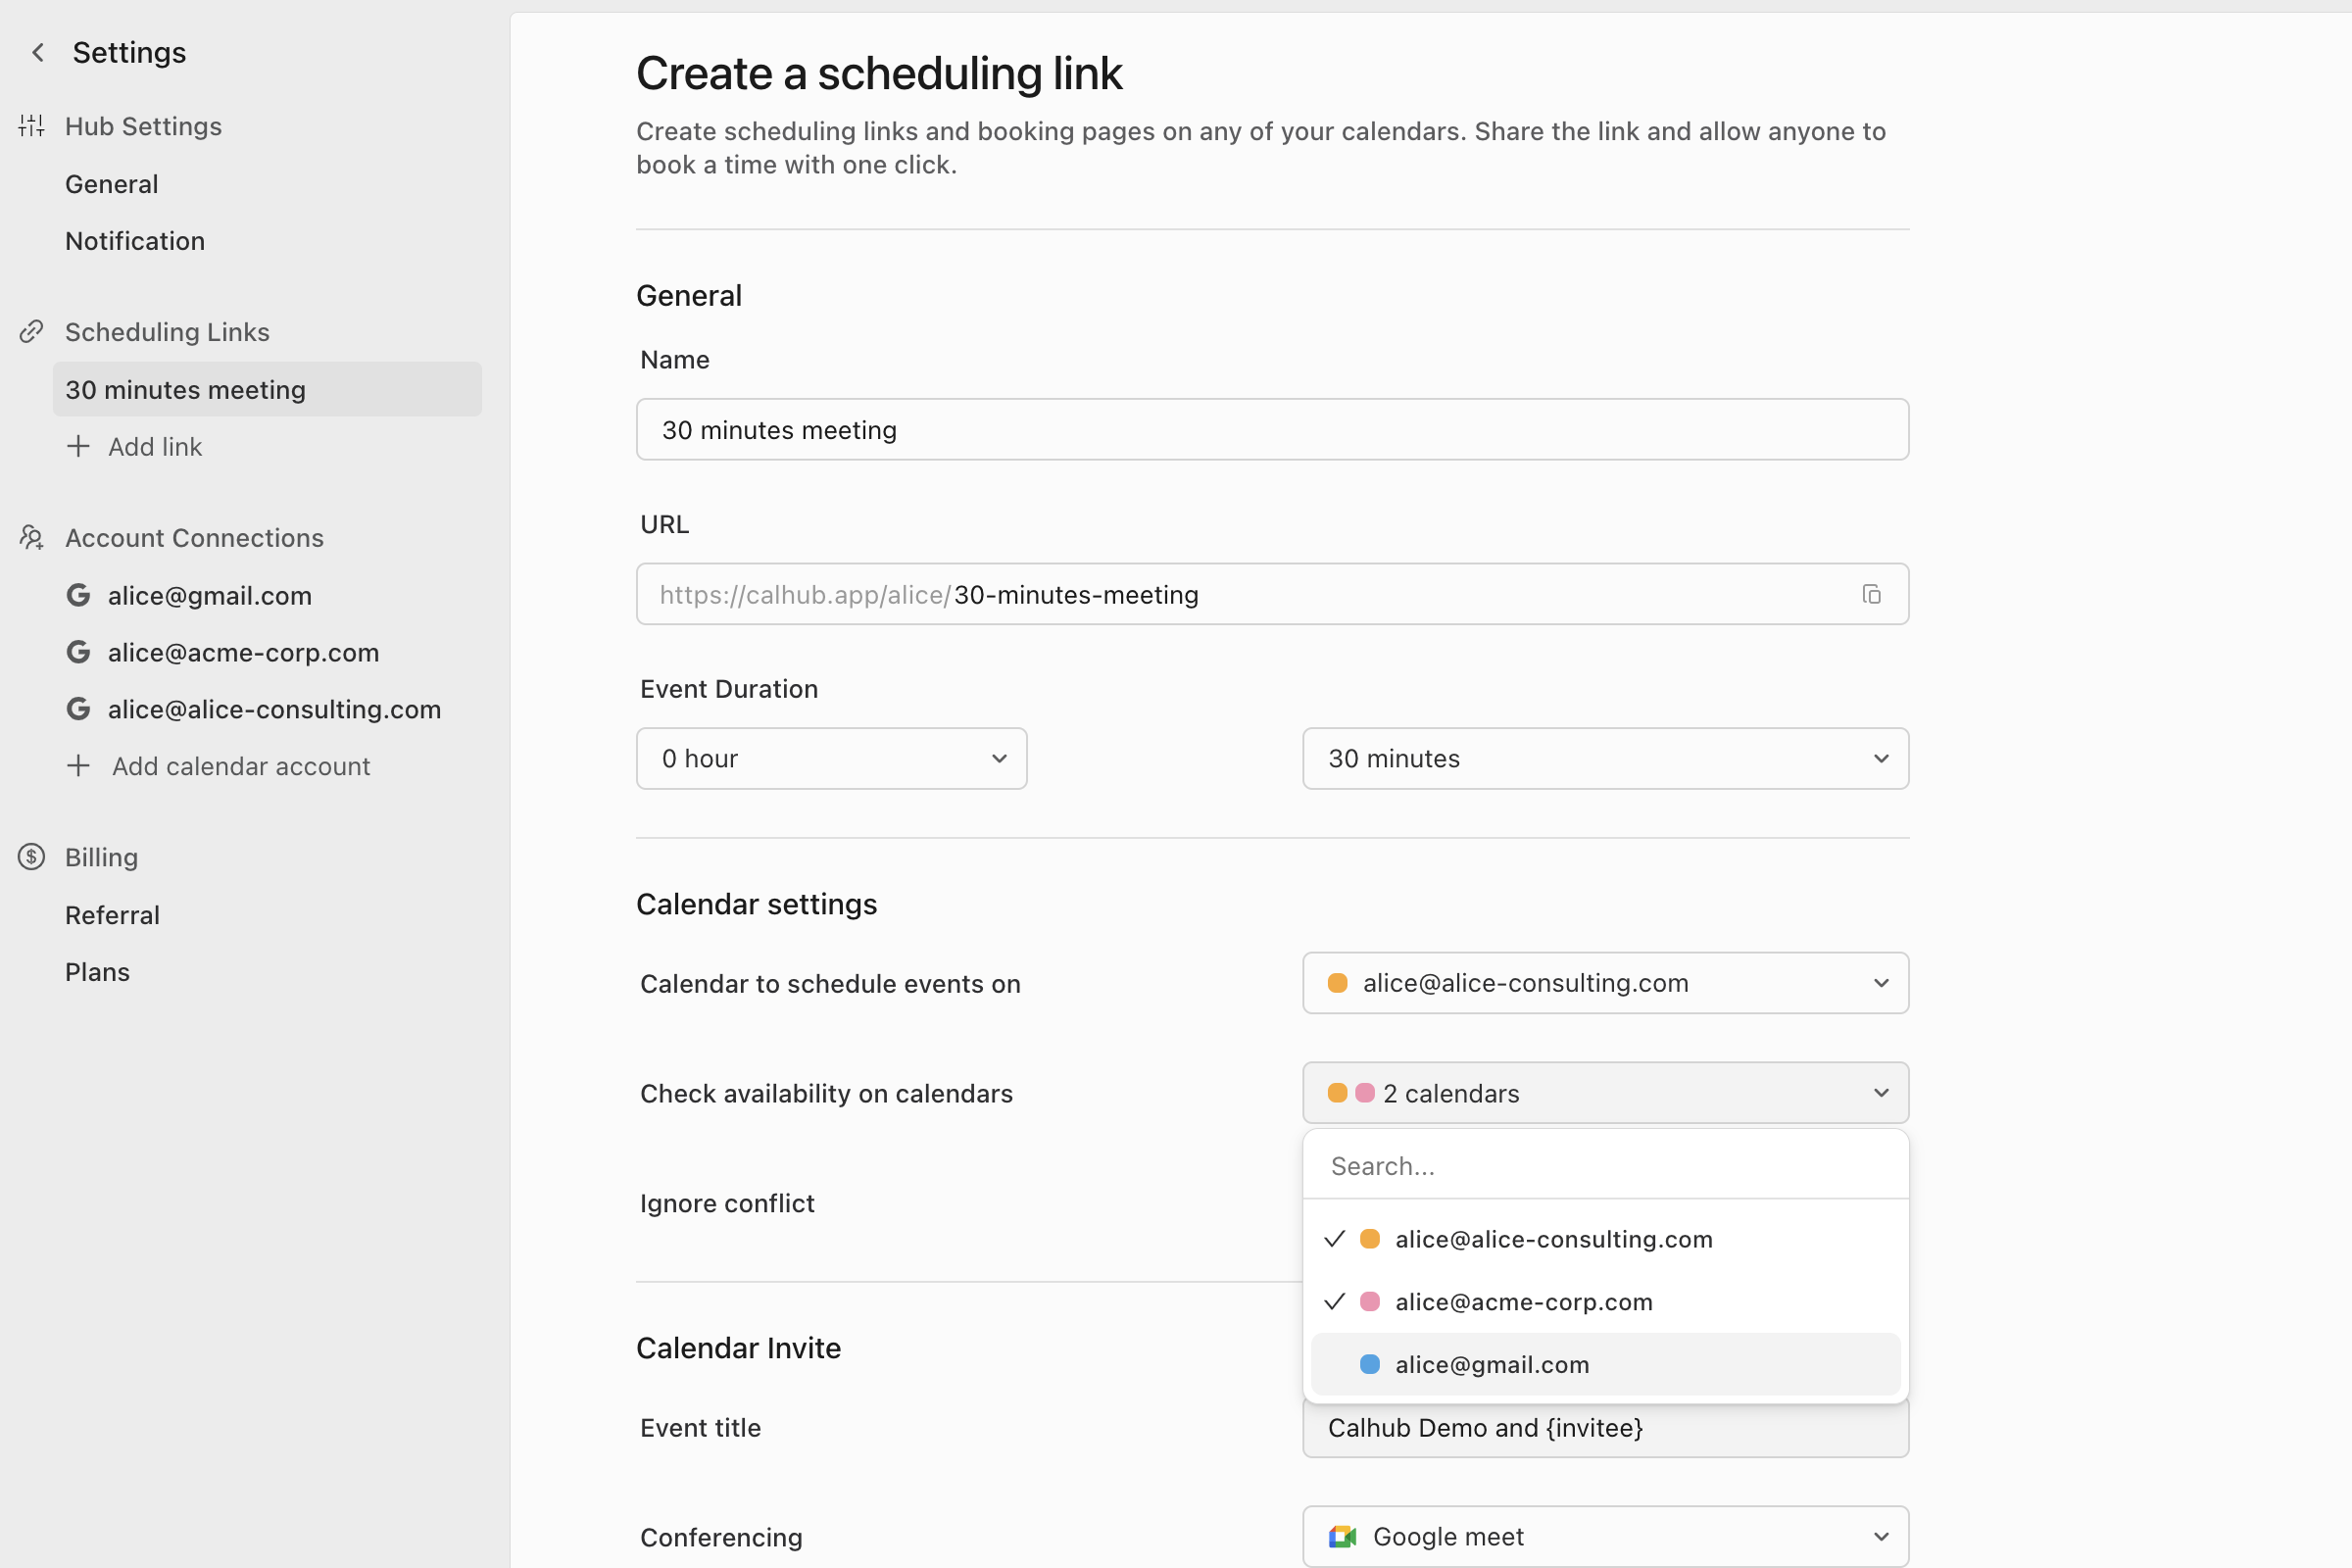Check alice@gmail.com in the availability list
This screenshot has width=2352, height=1568.
[1492, 1364]
